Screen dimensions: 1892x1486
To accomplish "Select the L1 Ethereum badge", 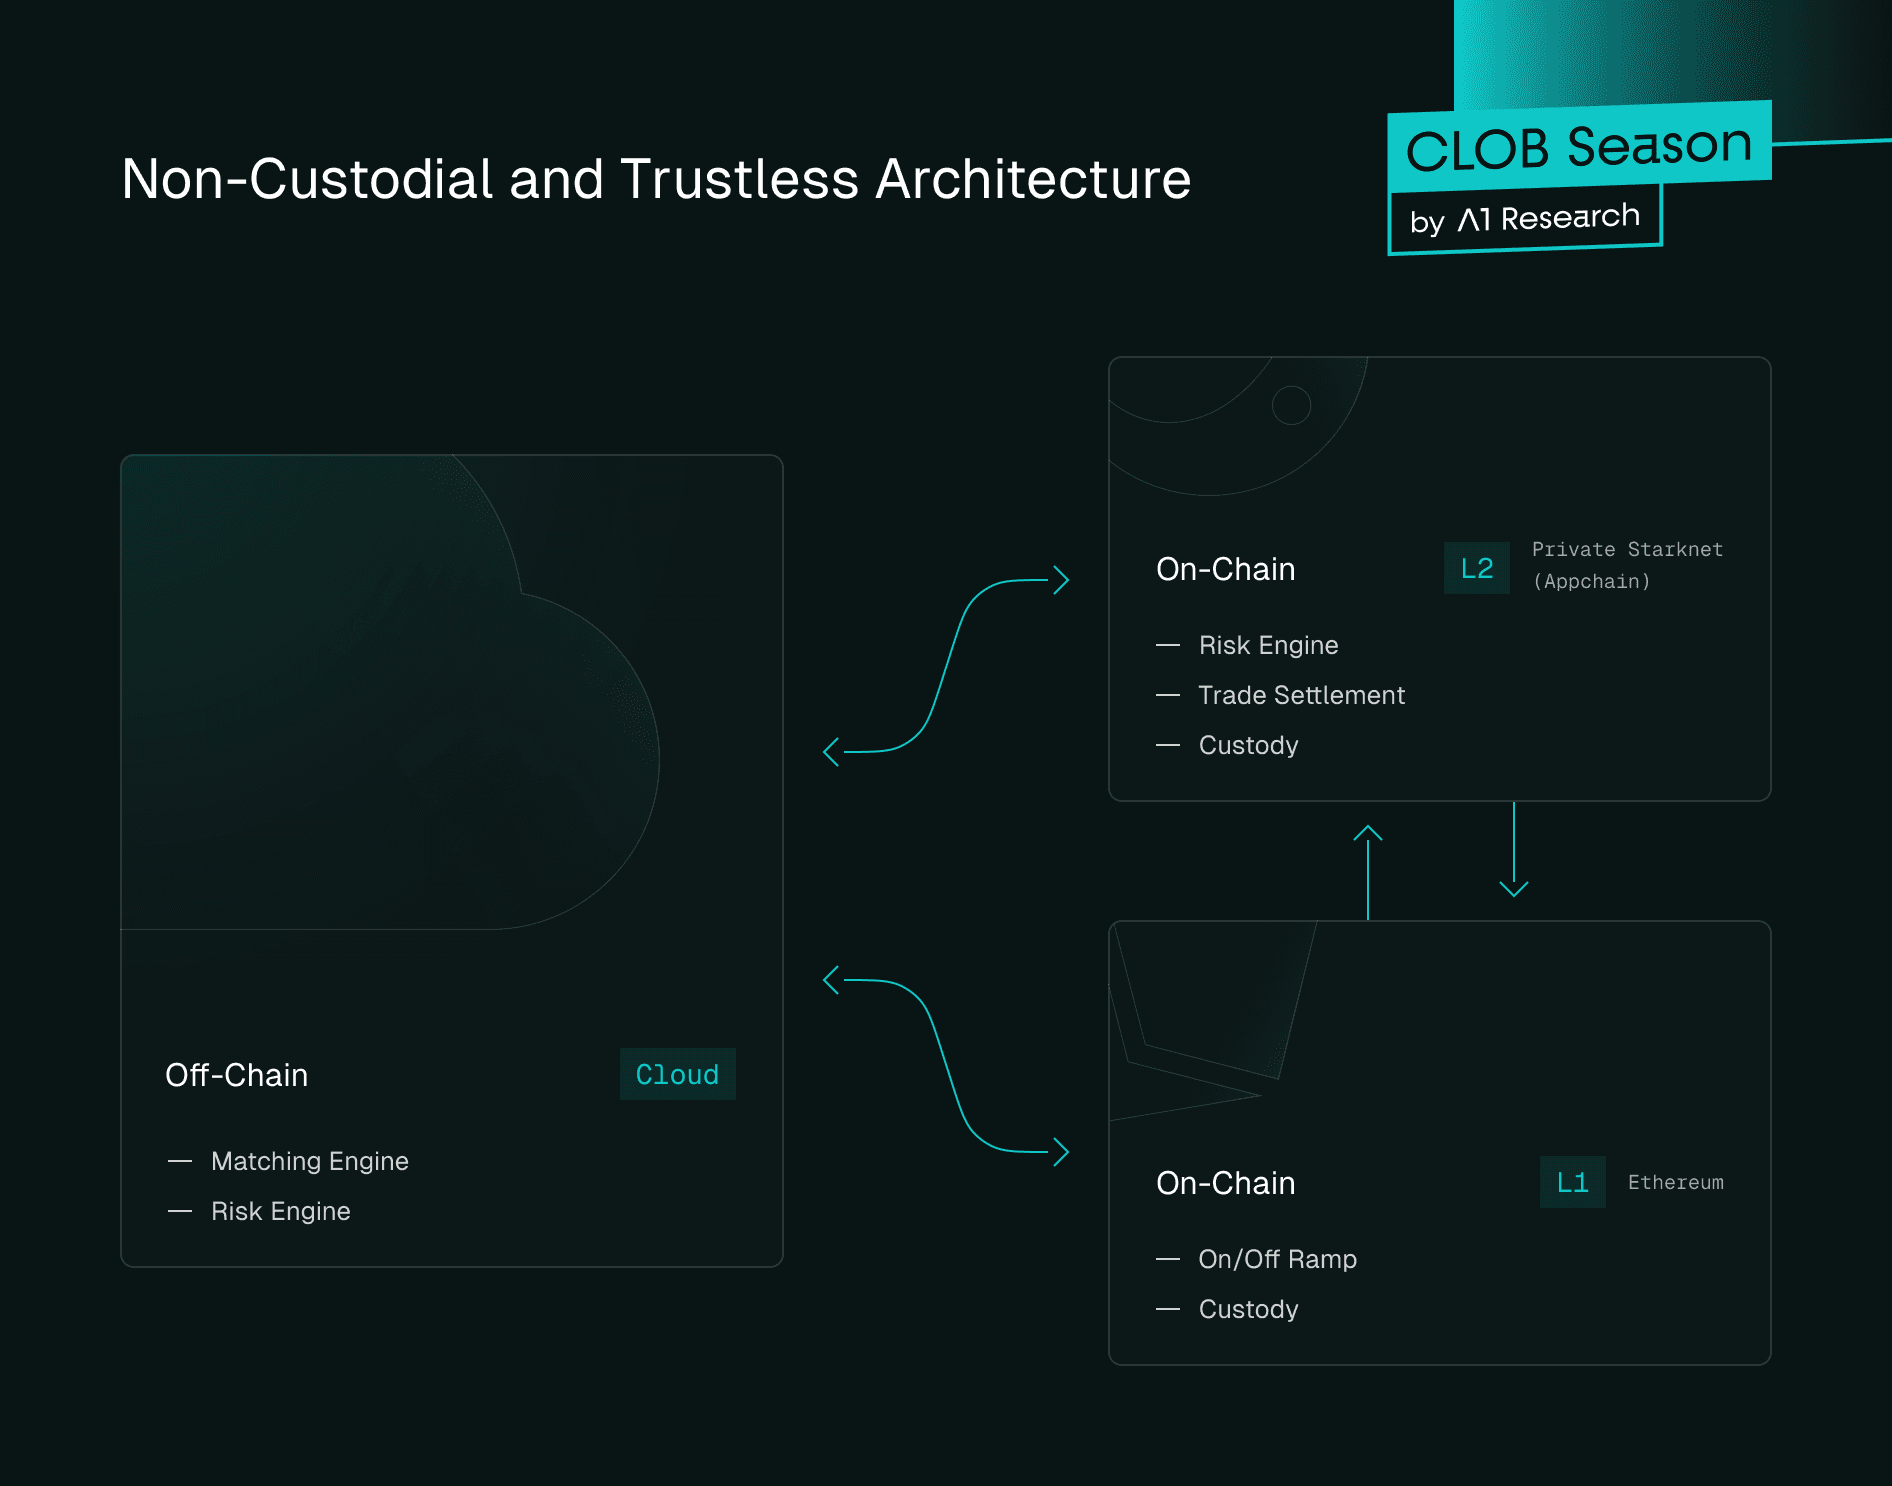I will coord(1572,1182).
